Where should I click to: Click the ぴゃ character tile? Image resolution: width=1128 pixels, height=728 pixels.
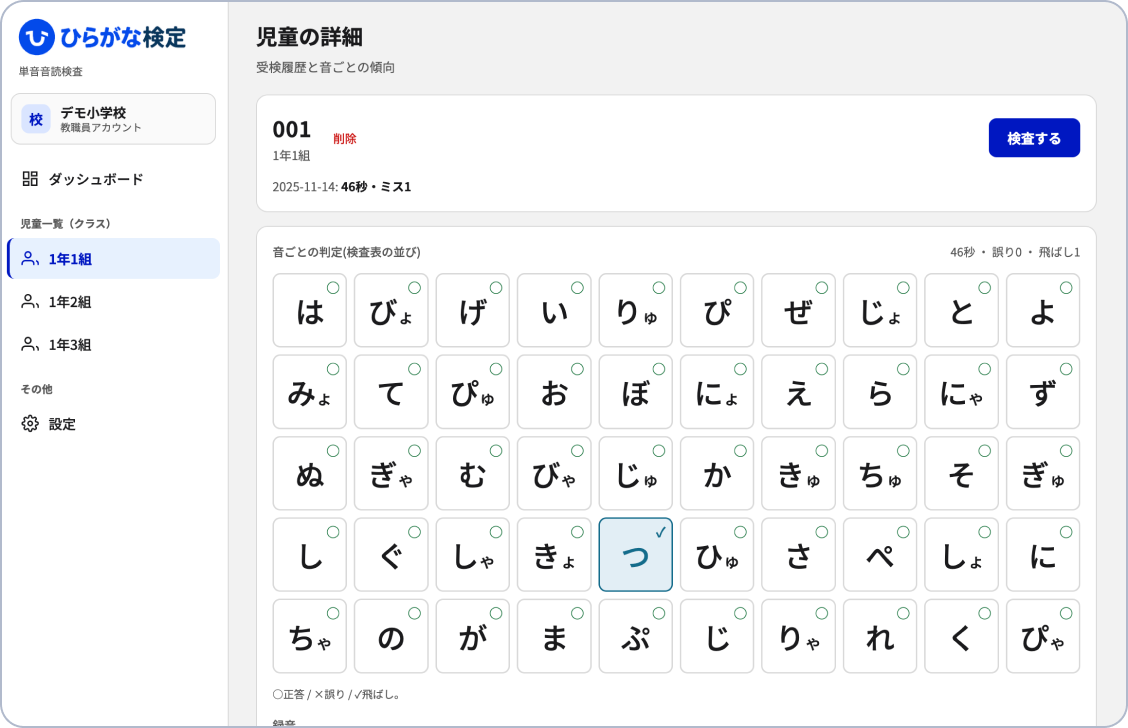click(x=1043, y=636)
